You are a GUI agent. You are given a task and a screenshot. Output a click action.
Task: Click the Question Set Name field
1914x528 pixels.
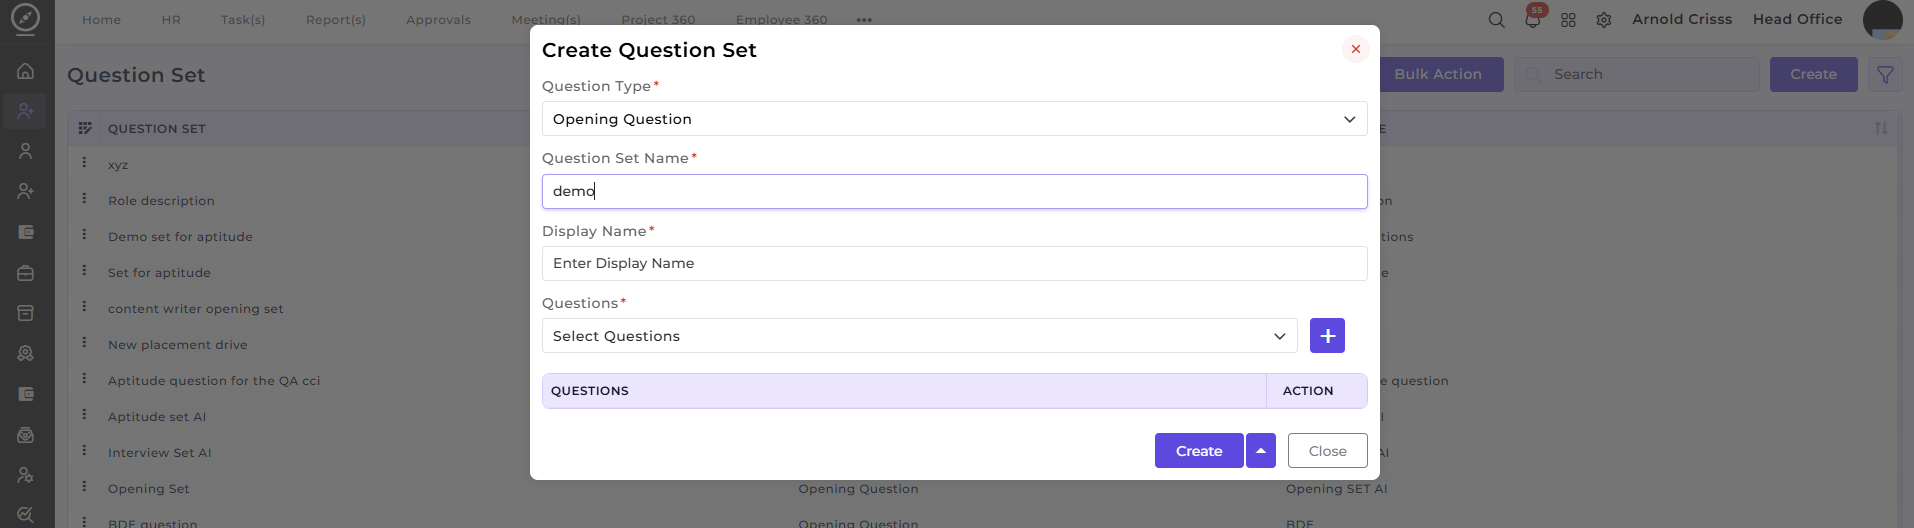[x=954, y=191]
